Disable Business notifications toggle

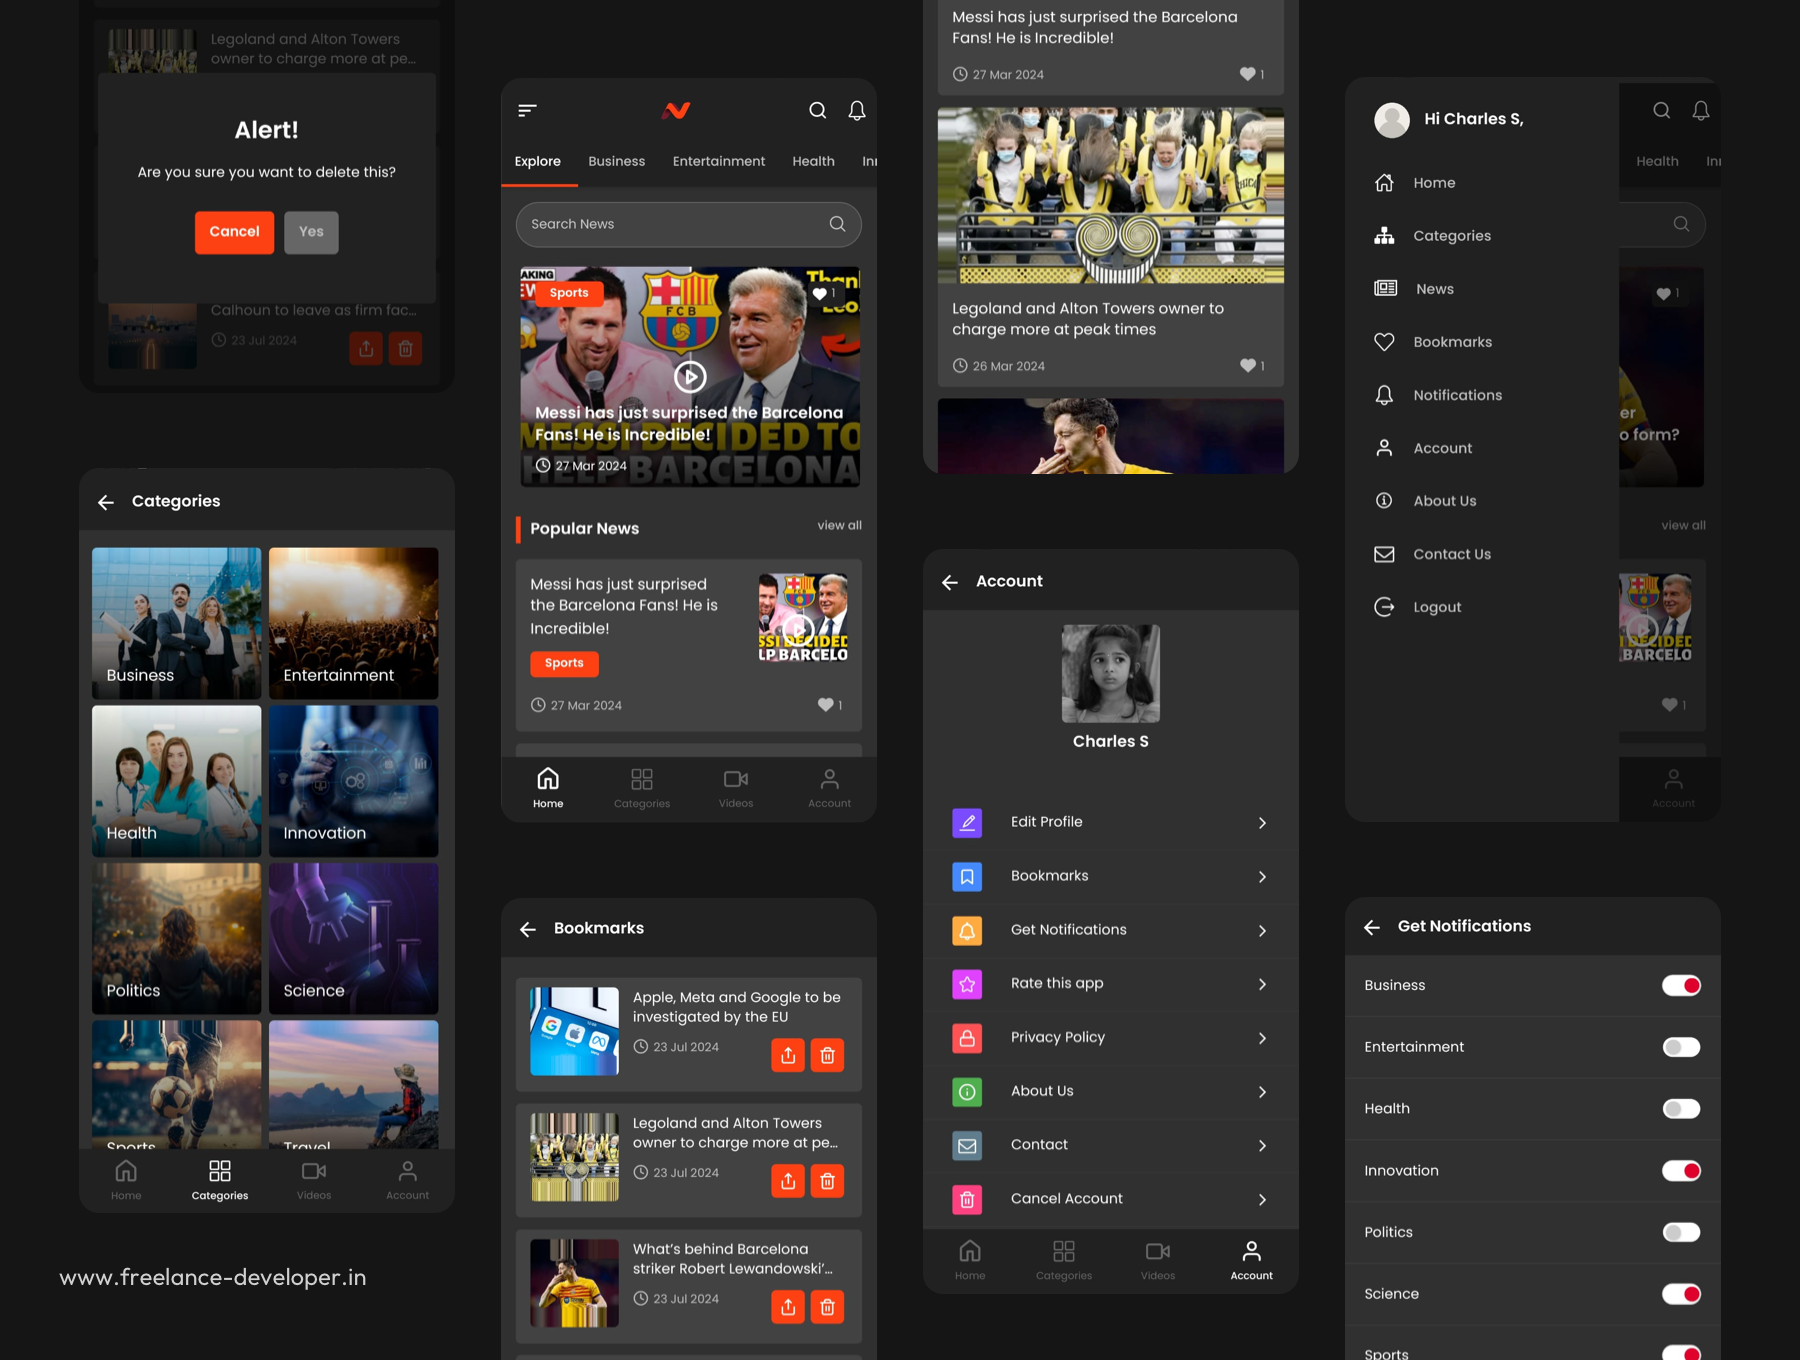pos(1681,986)
